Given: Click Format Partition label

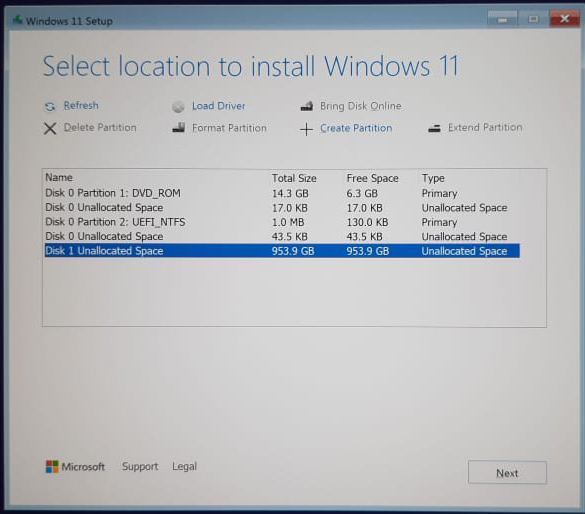Looking at the screenshot, I should tap(229, 128).
